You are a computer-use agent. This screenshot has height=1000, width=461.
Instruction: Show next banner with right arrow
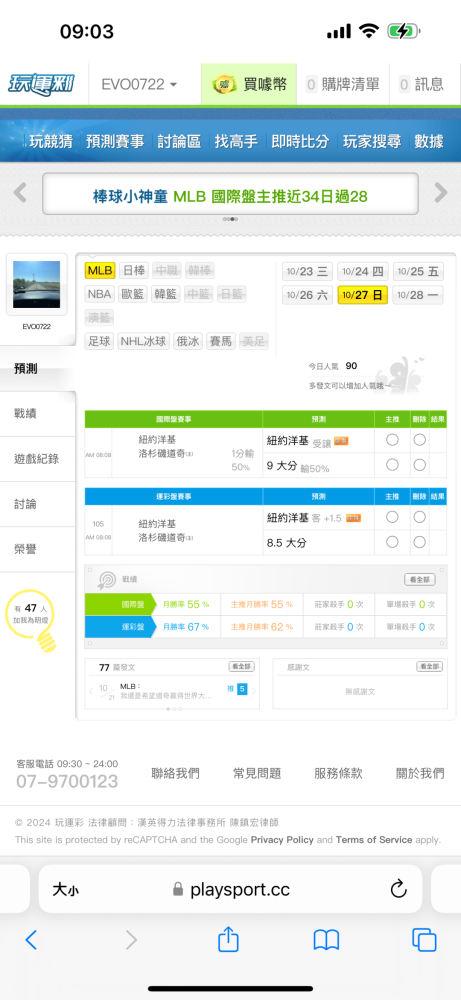coord(441,193)
